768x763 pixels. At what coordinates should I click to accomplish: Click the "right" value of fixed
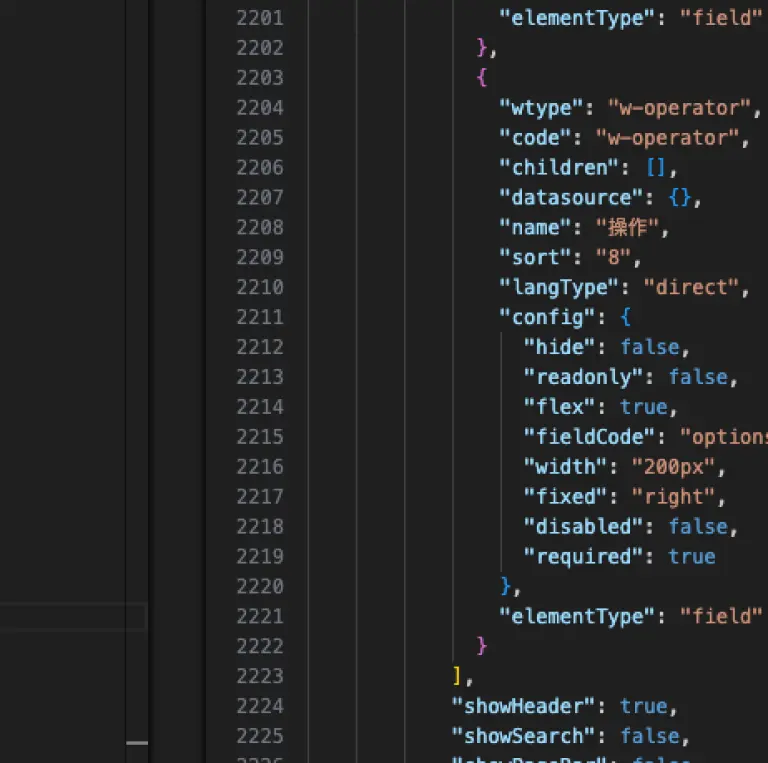coord(673,497)
